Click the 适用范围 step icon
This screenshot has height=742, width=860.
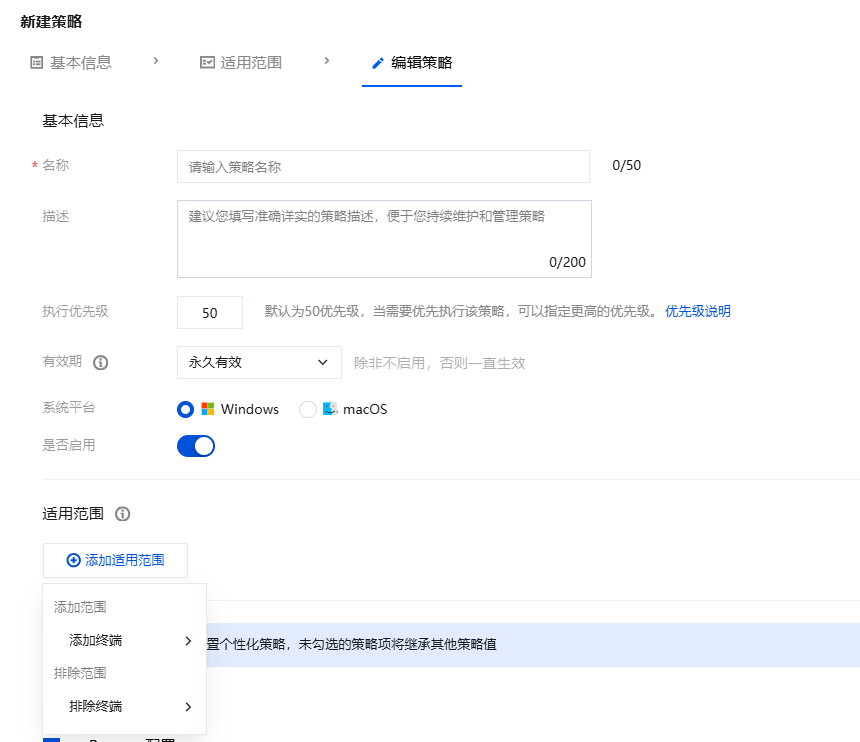207,63
